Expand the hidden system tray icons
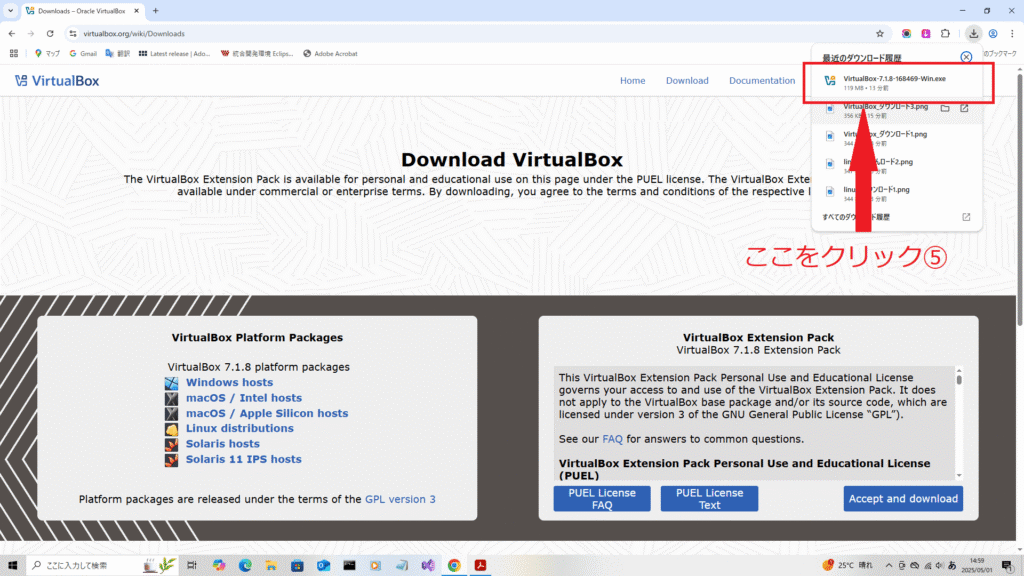 pos(888,566)
